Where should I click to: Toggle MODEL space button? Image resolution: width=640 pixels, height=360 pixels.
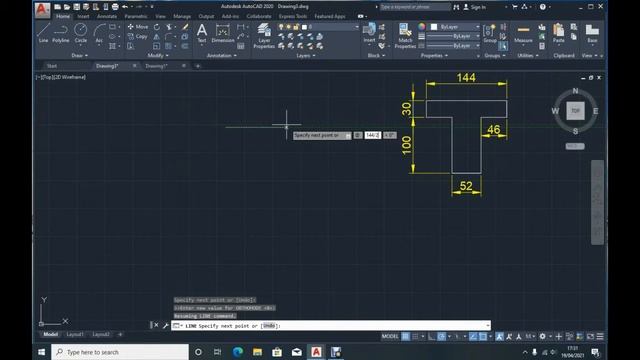(390, 336)
